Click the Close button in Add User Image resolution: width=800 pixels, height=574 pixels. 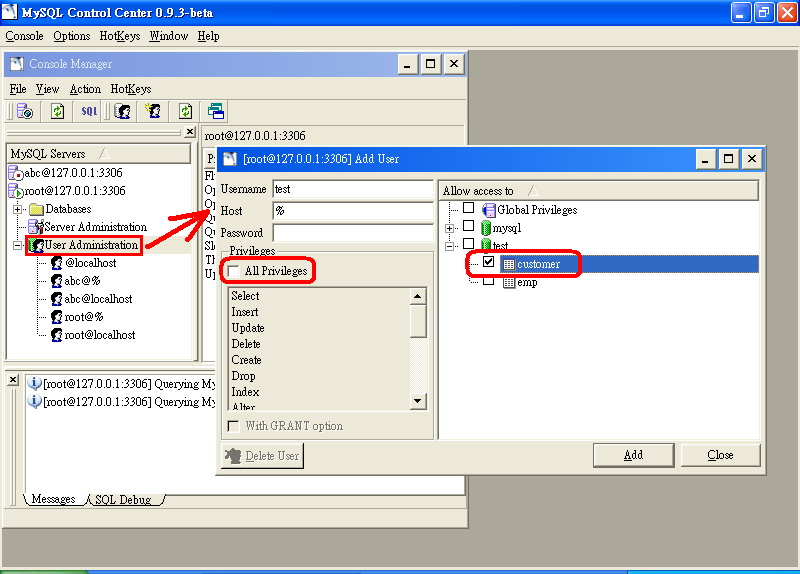click(720, 455)
